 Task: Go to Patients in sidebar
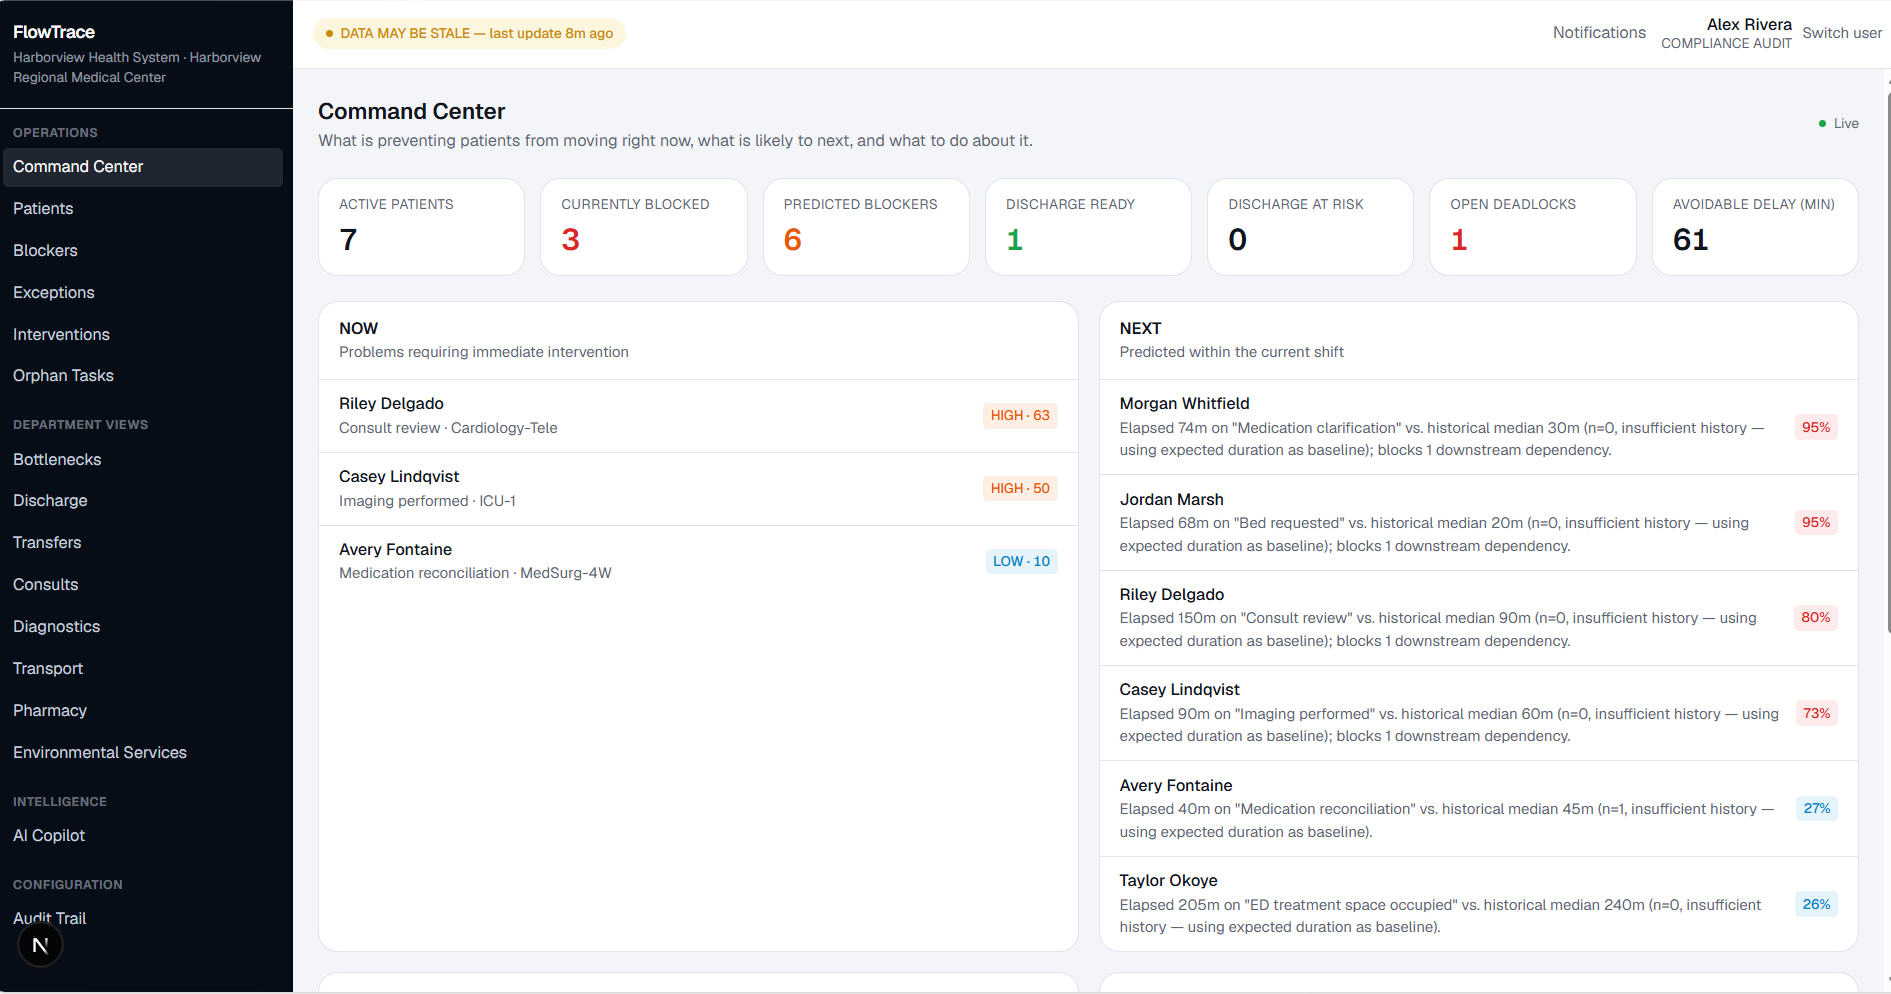[x=143, y=209]
